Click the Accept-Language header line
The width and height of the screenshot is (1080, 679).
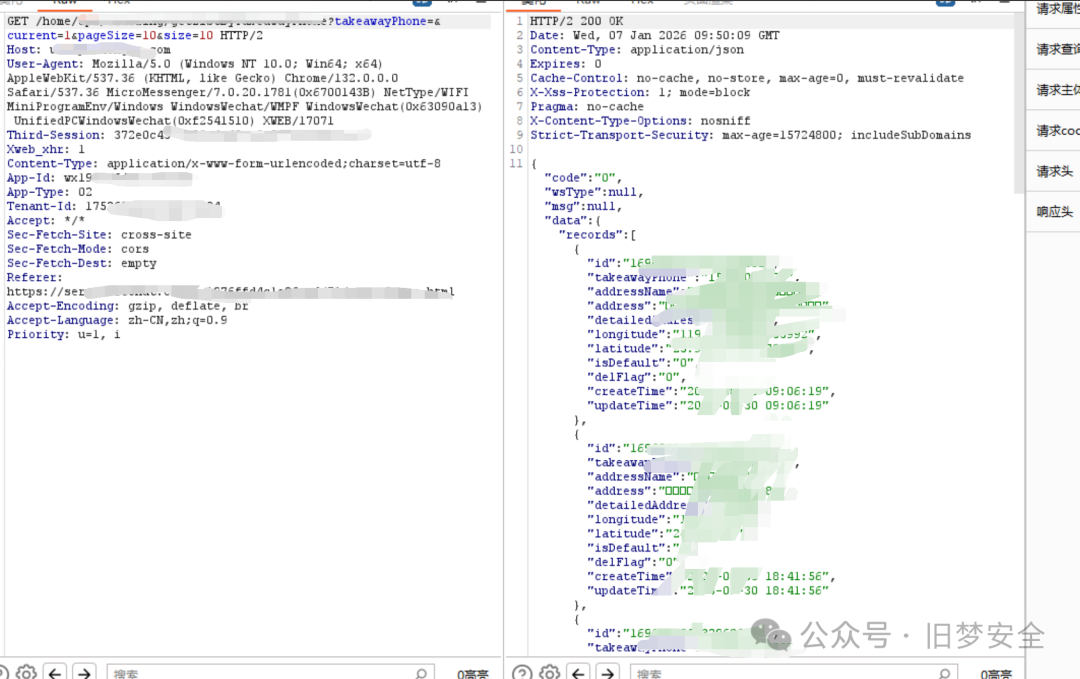pyautogui.click(x=117, y=320)
